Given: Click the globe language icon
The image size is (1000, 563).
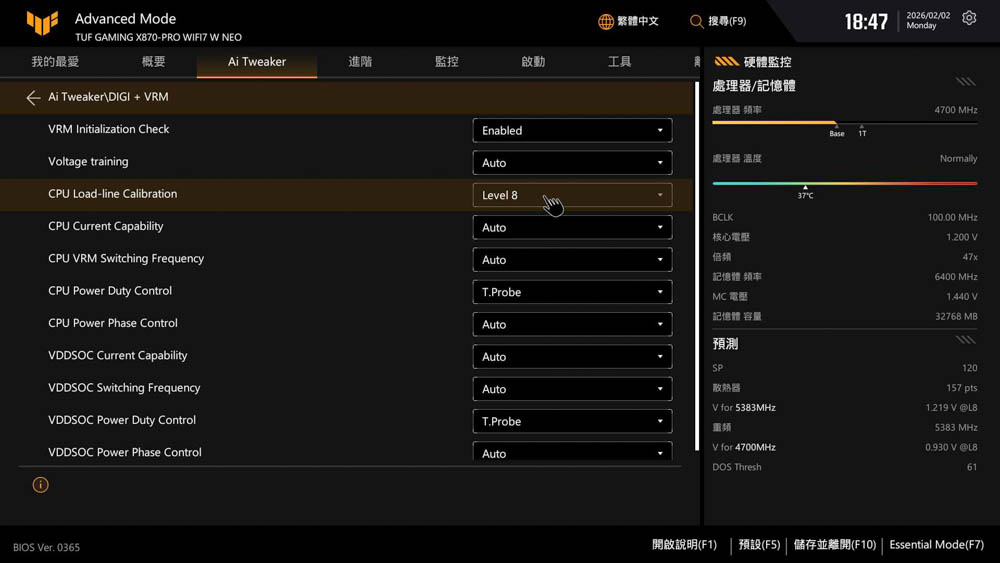Looking at the screenshot, I should [606, 21].
